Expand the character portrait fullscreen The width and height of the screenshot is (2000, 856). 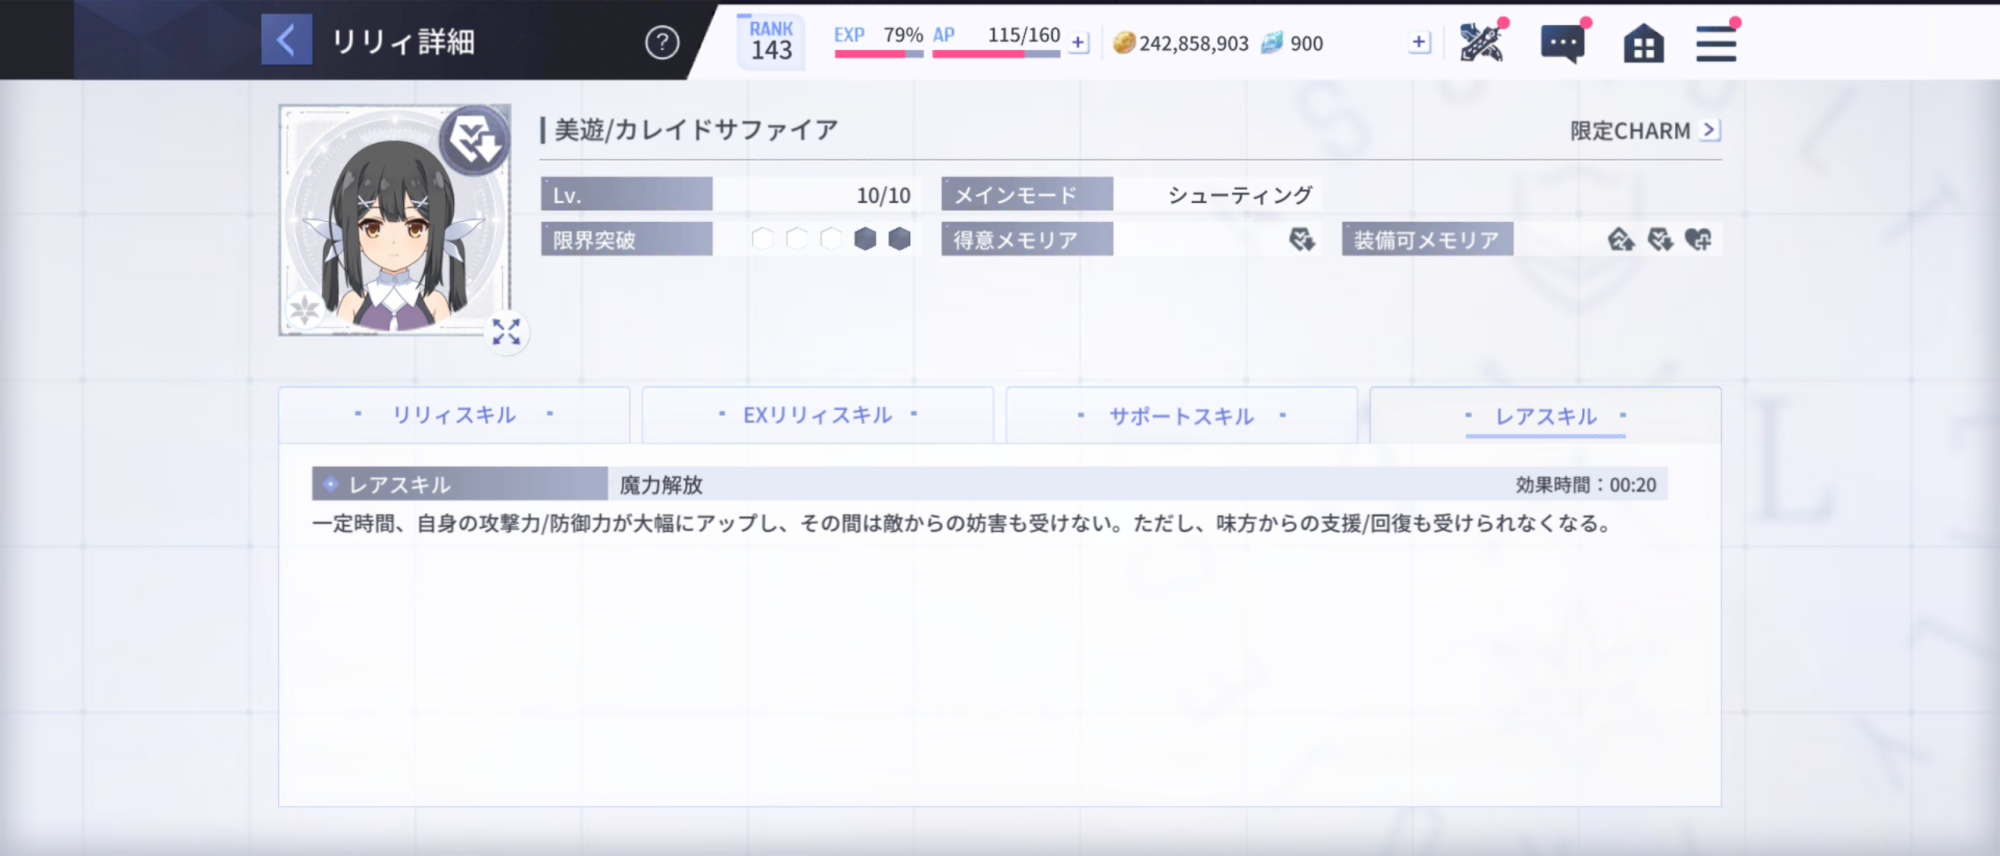[x=506, y=332]
